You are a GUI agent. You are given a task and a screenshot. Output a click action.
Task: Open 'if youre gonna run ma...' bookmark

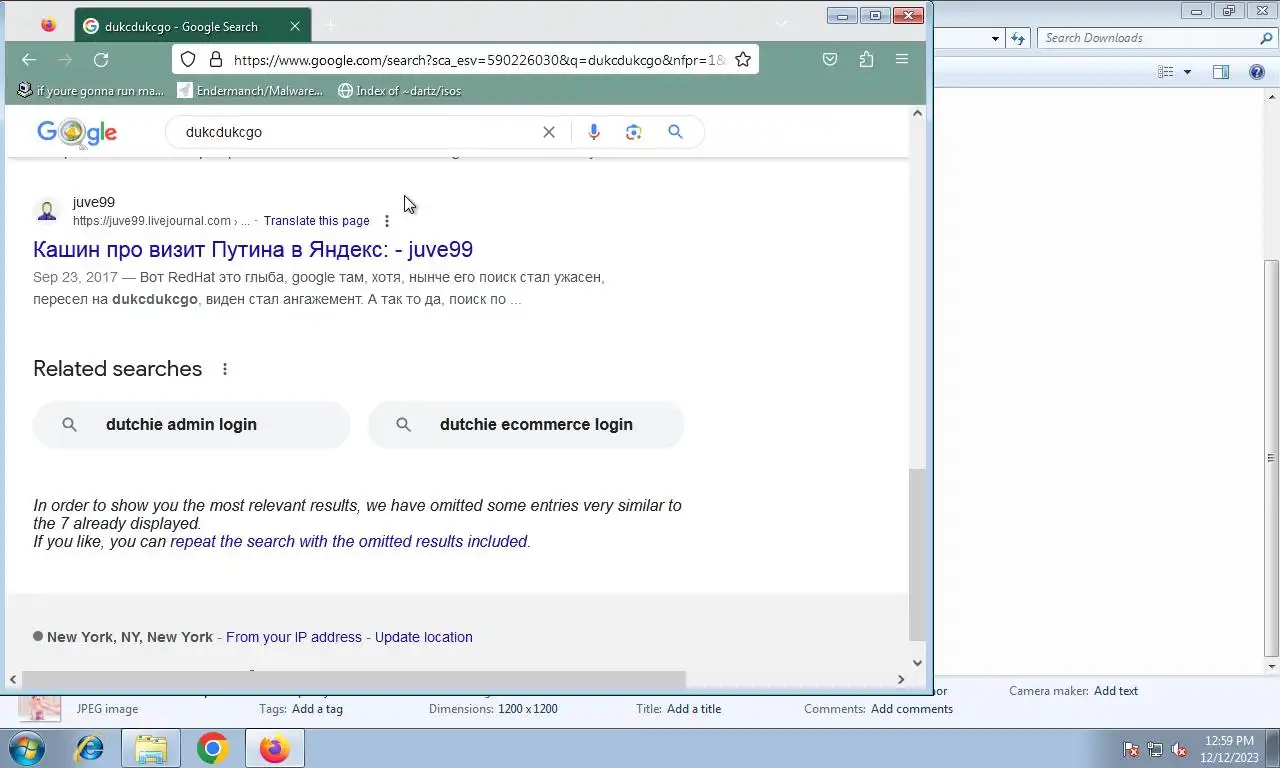click(x=91, y=91)
